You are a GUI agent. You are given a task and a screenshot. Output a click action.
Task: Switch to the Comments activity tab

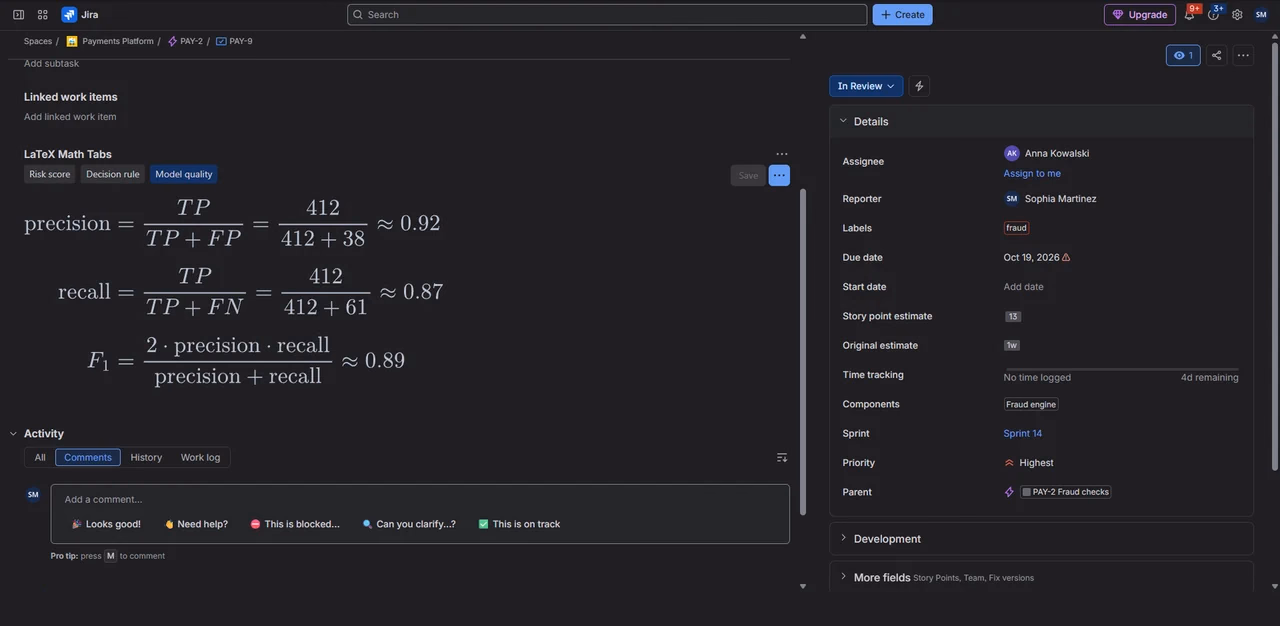(88, 457)
